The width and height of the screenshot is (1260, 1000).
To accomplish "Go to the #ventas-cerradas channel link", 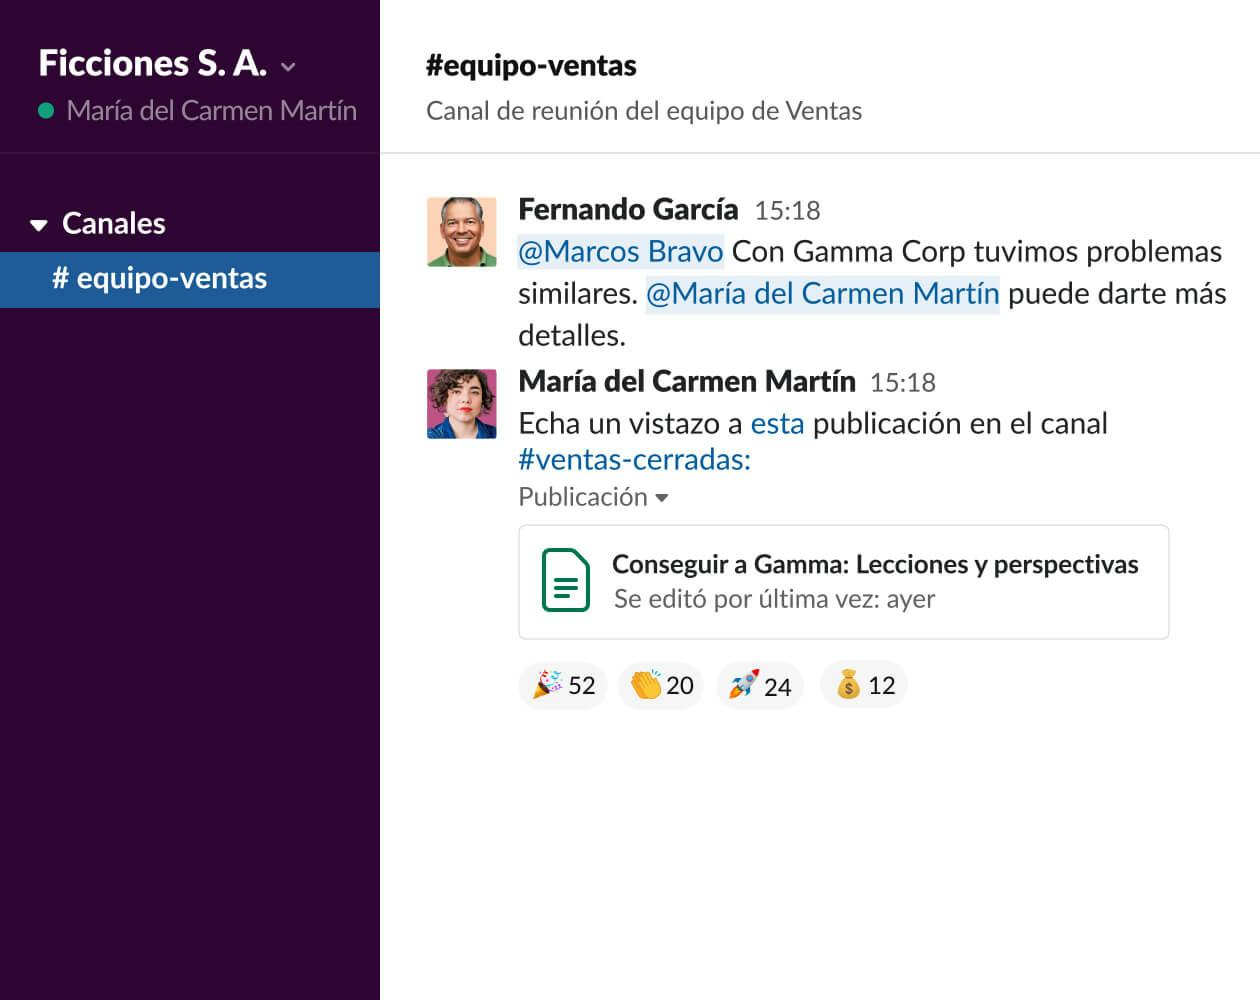I will [x=633, y=460].
